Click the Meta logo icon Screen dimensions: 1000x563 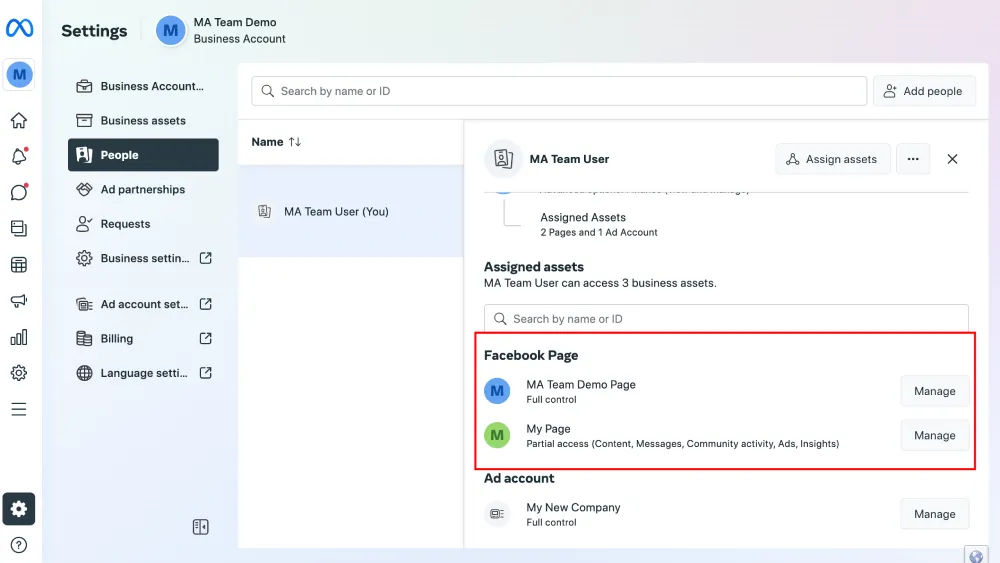(x=19, y=28)
